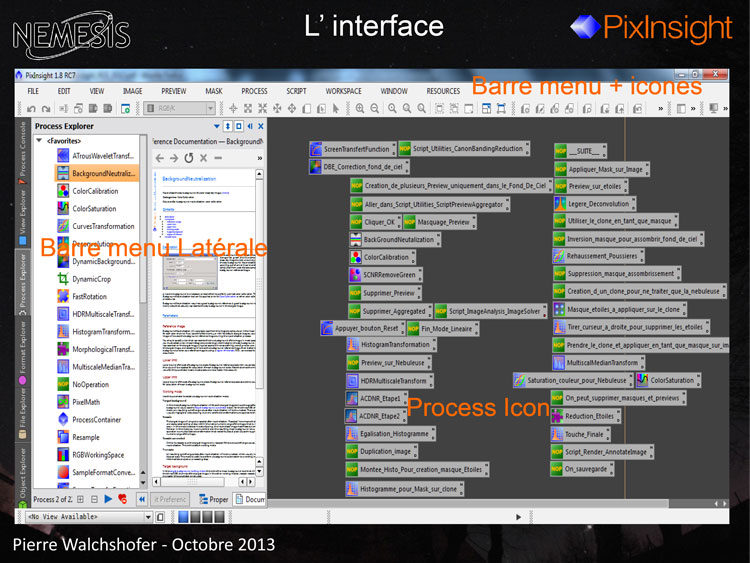The height and width of the screenshot is (563, 750).
Task: Select FastRotation process
Action: point(82,297)
